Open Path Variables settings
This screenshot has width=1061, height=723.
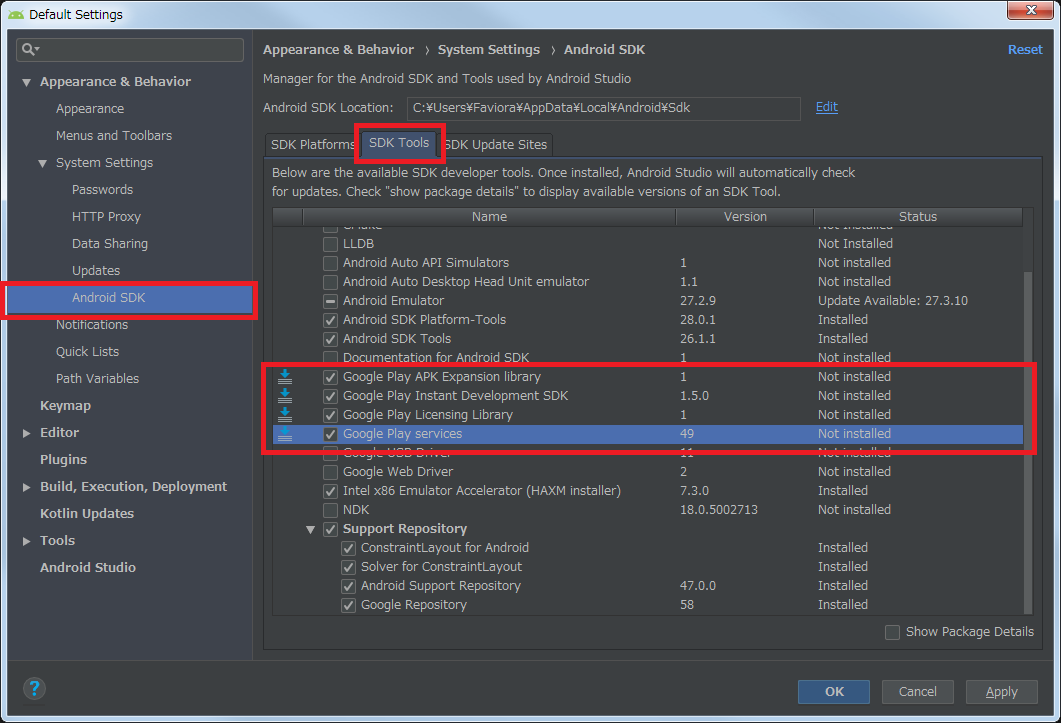click(x=97, y=379)
